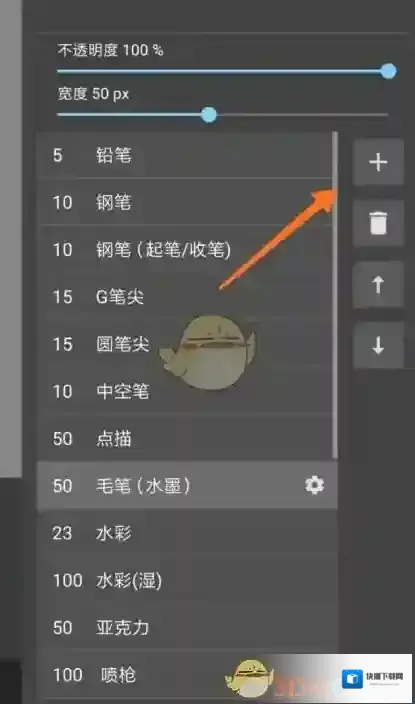
Task: Move brush up with up arrow
Action: coord(378,285)
